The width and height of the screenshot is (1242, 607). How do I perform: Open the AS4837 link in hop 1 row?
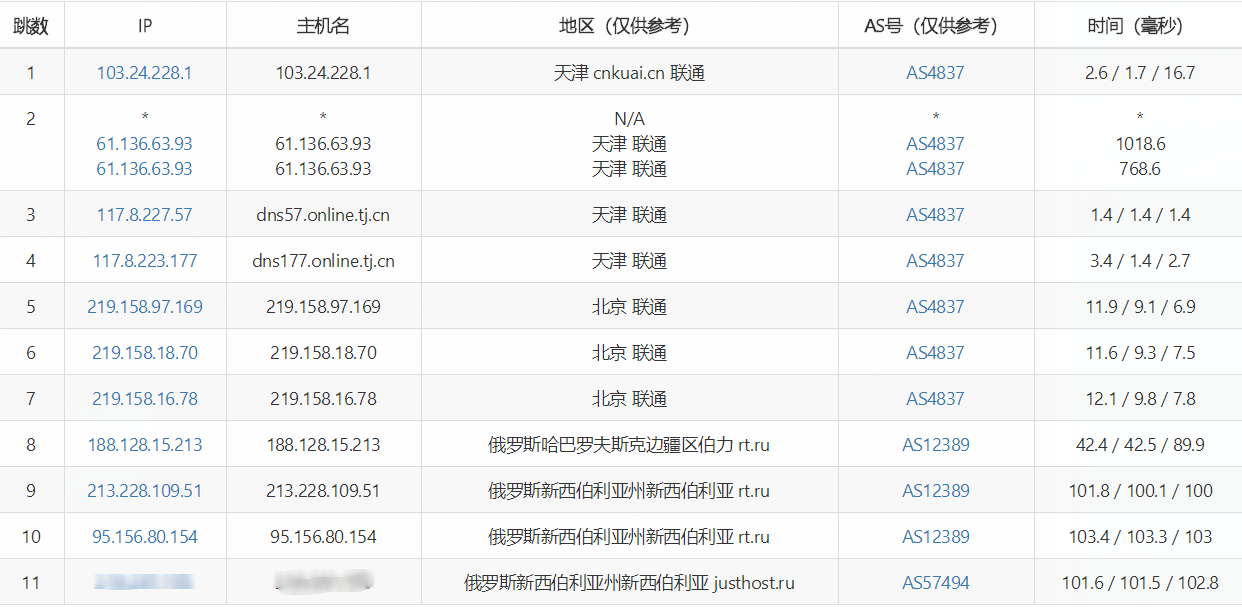pyautogui.click(x=935, y=73)
